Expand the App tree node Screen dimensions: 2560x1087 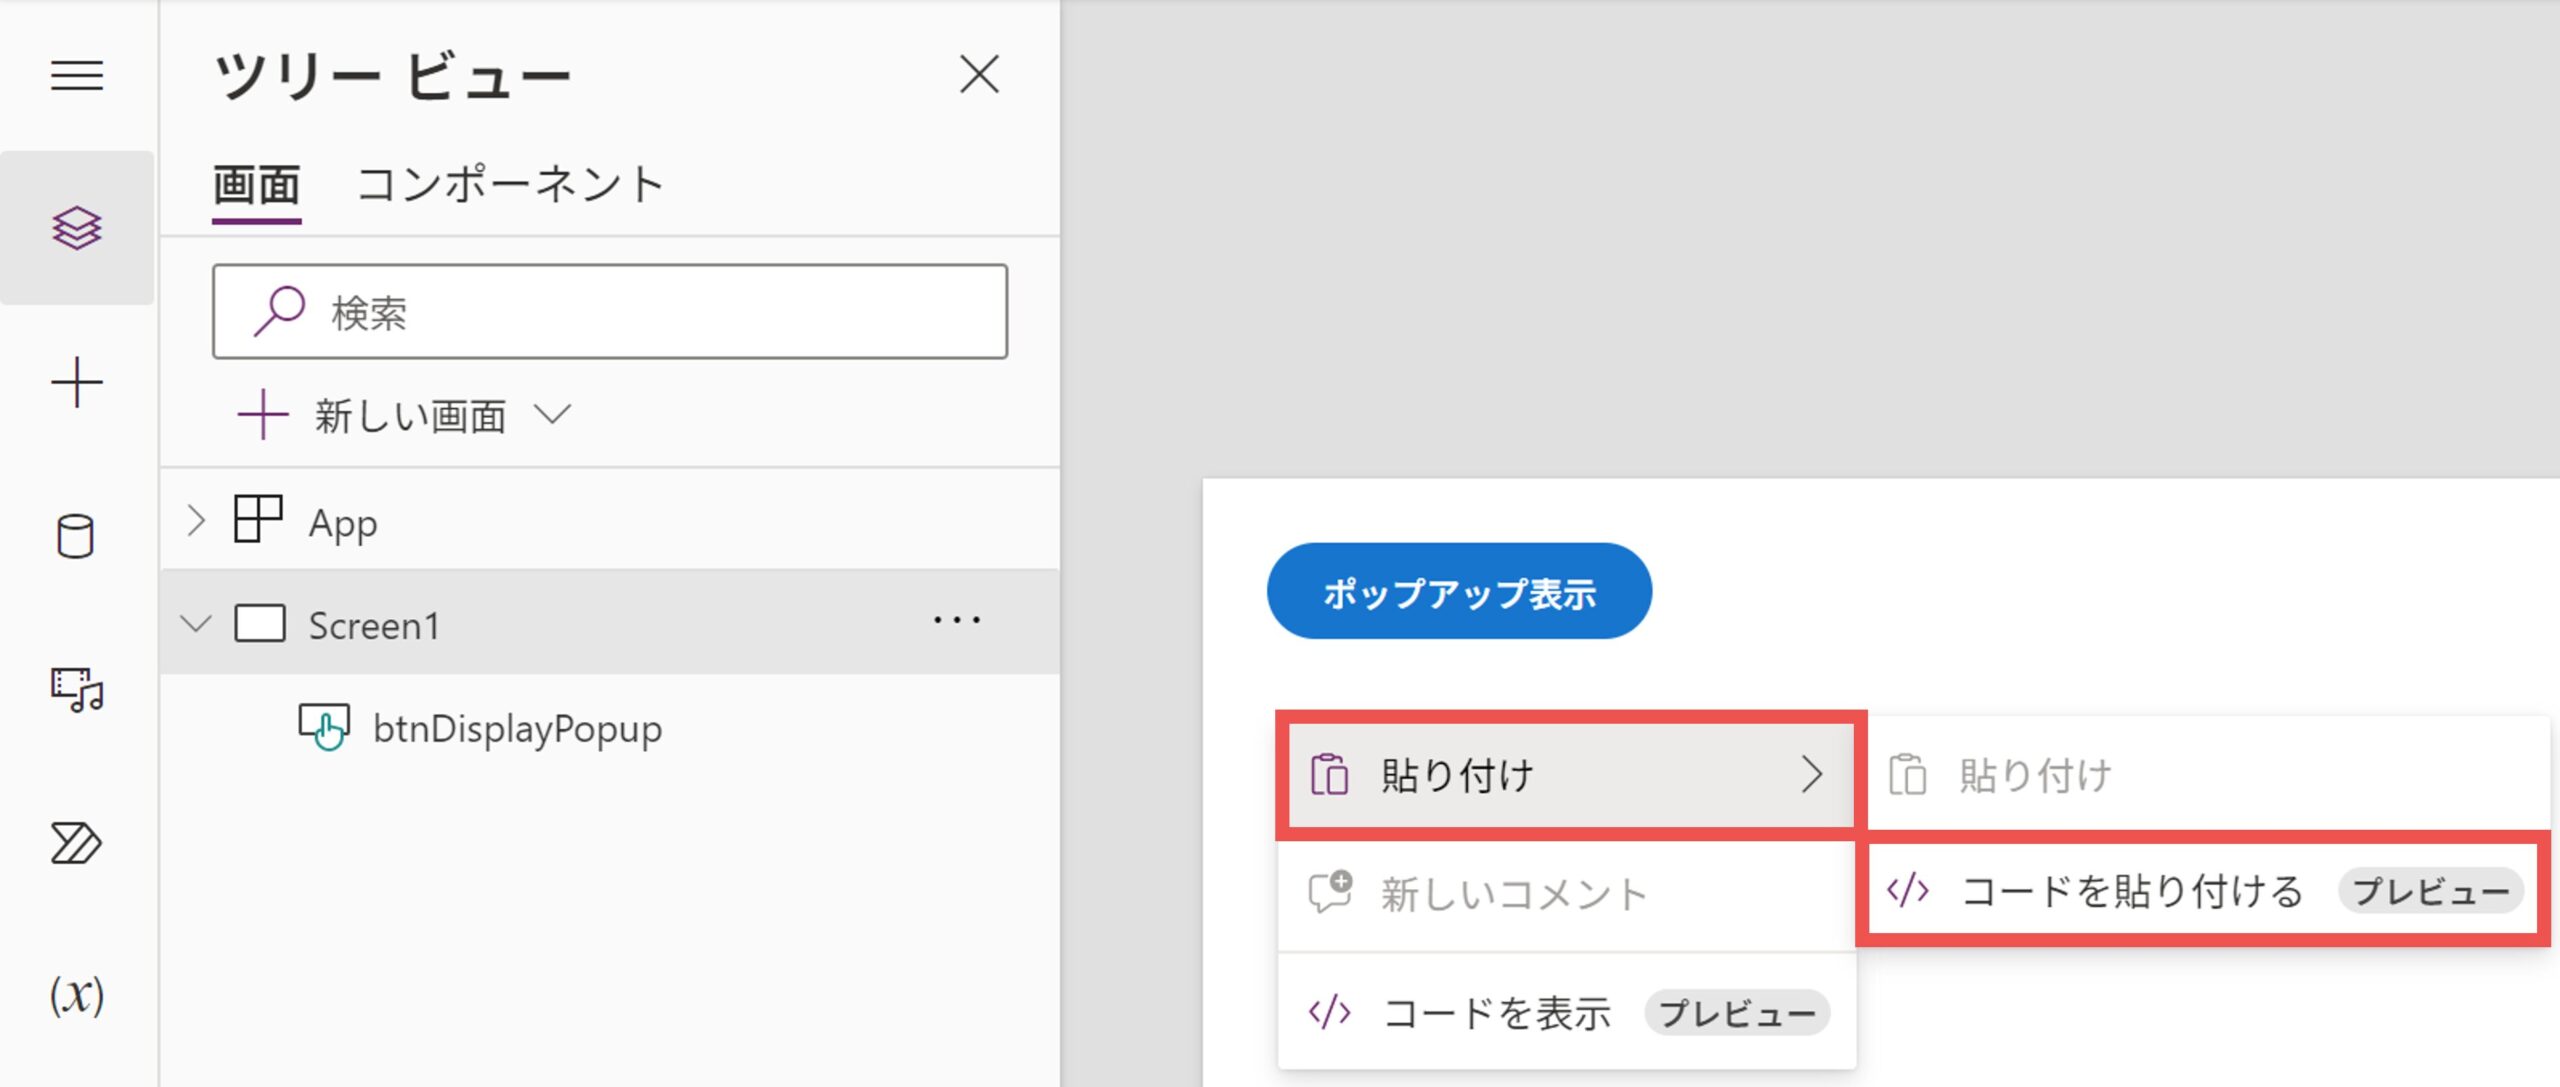196,521
